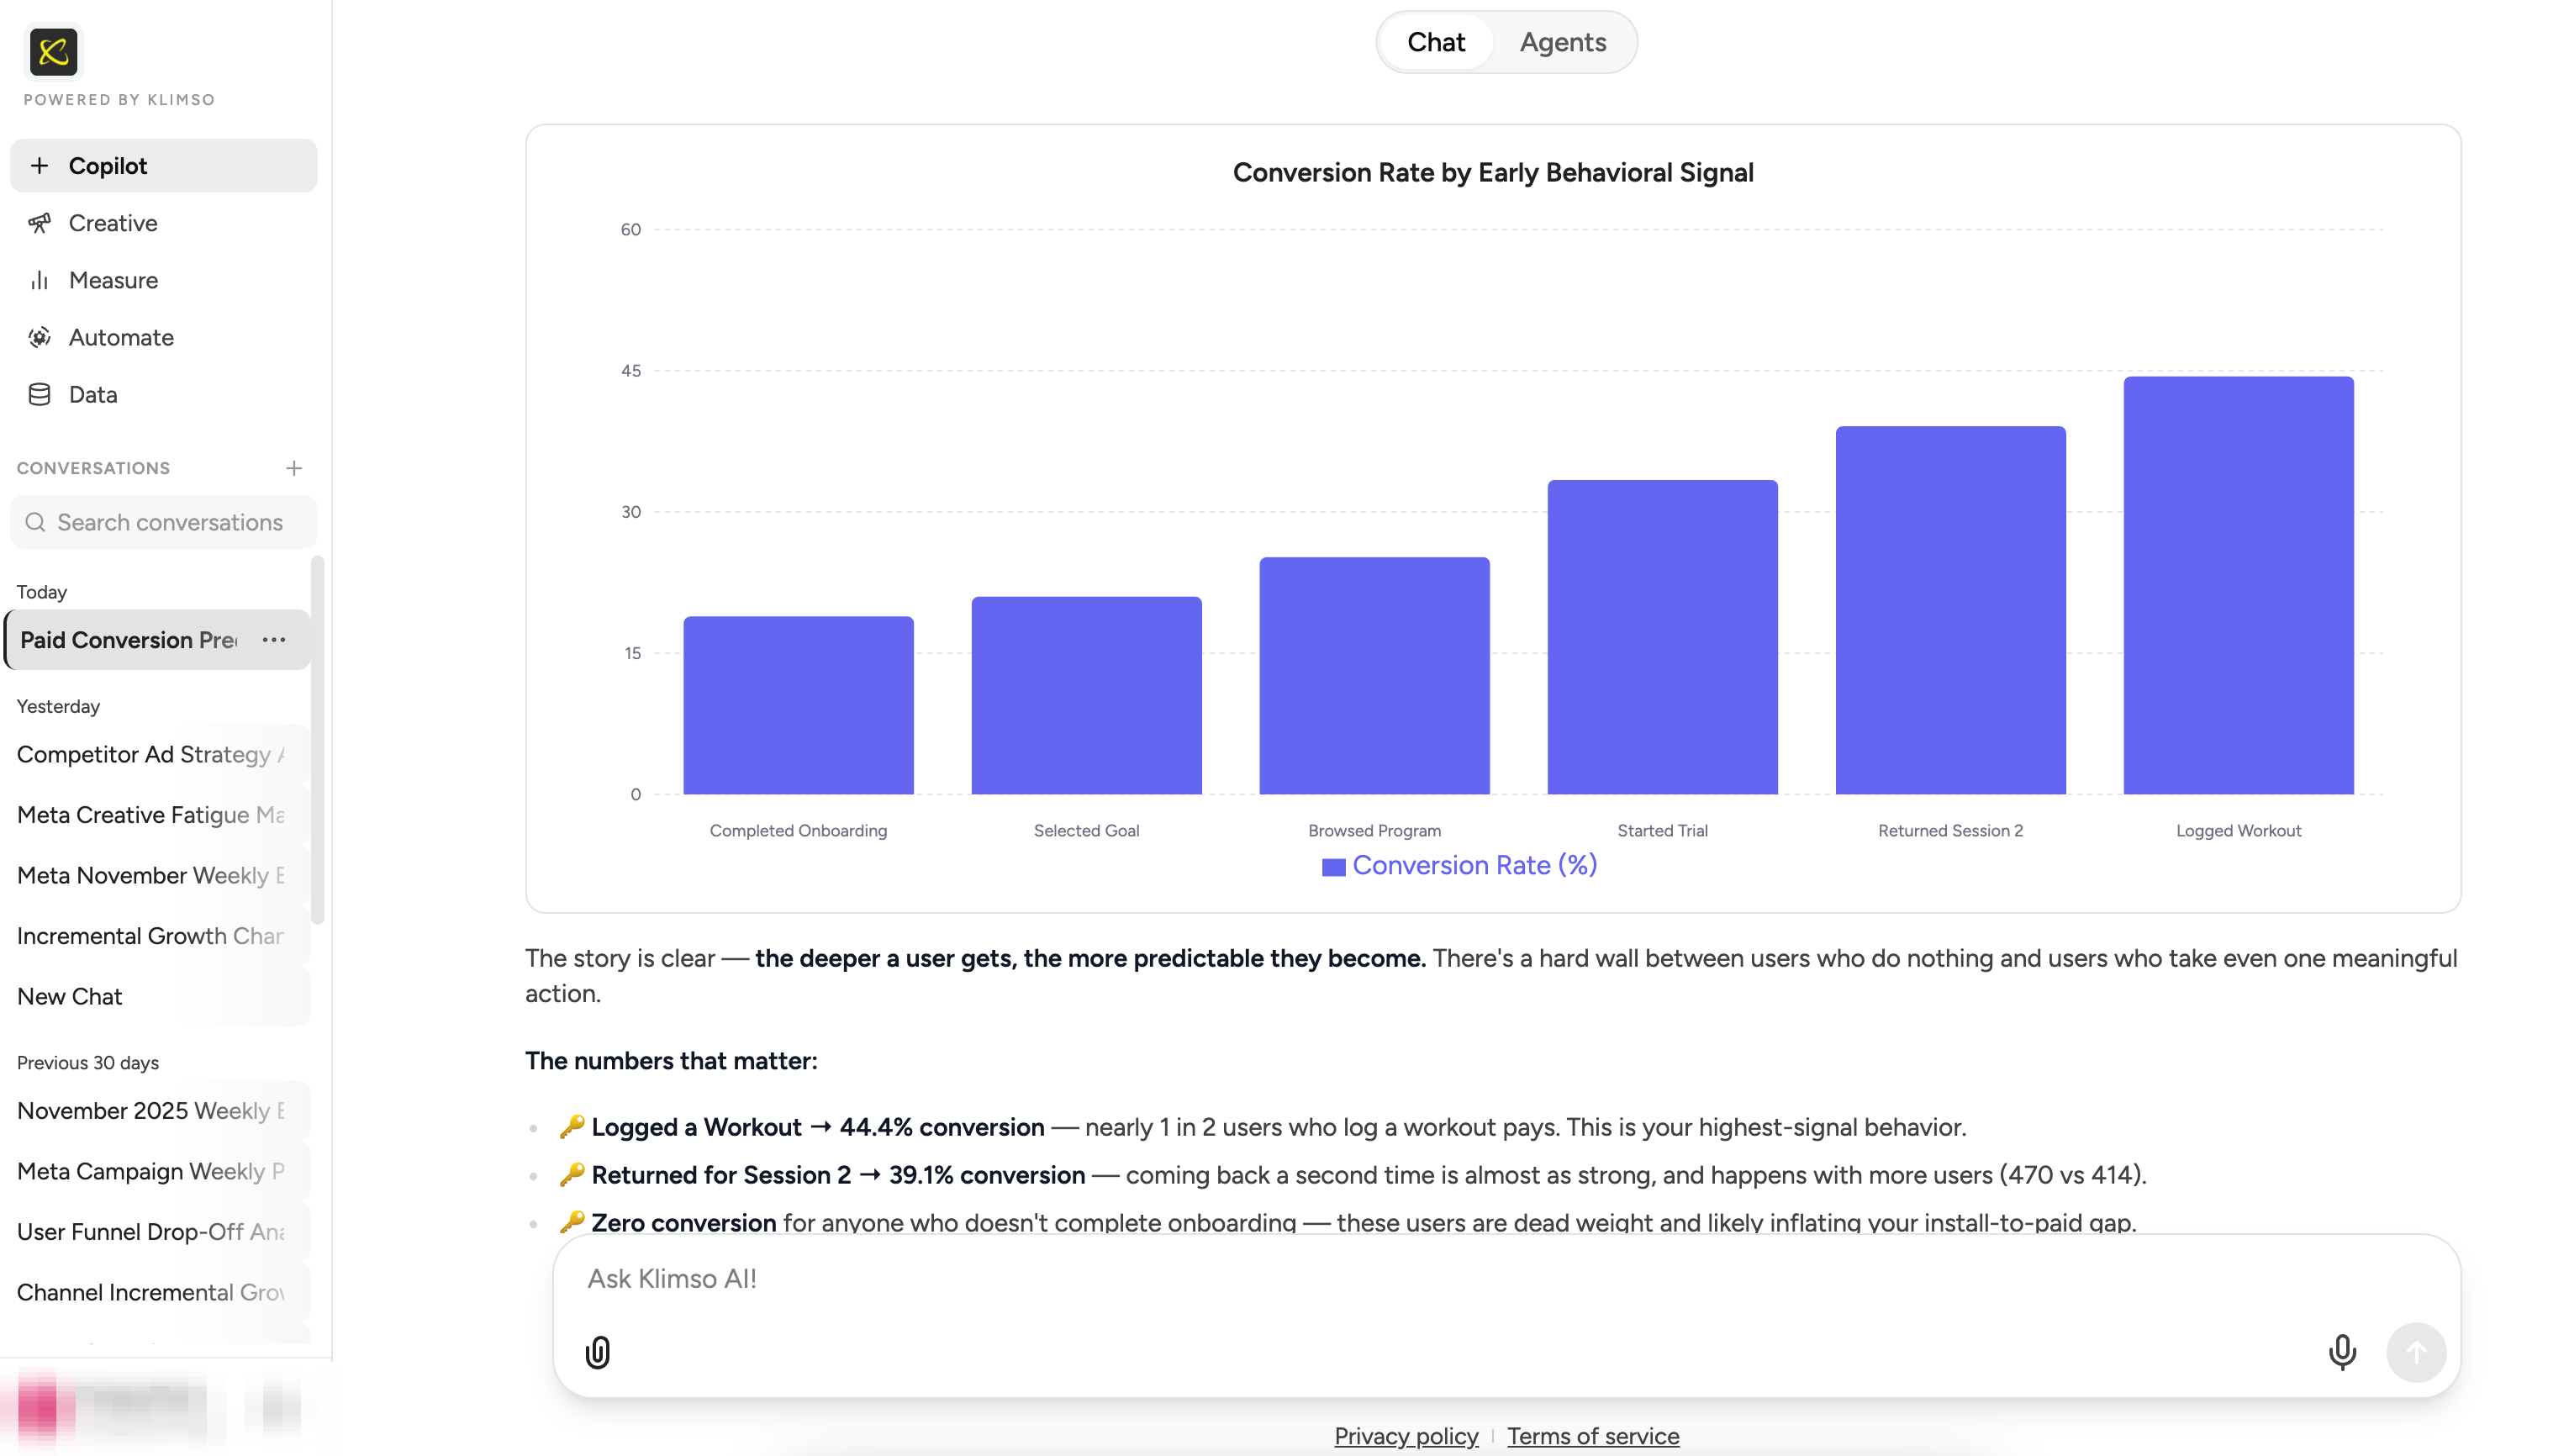Open Privacy policy link
The height and width of the screenshot is (1456, 2569).
tap(1405, 1436)
